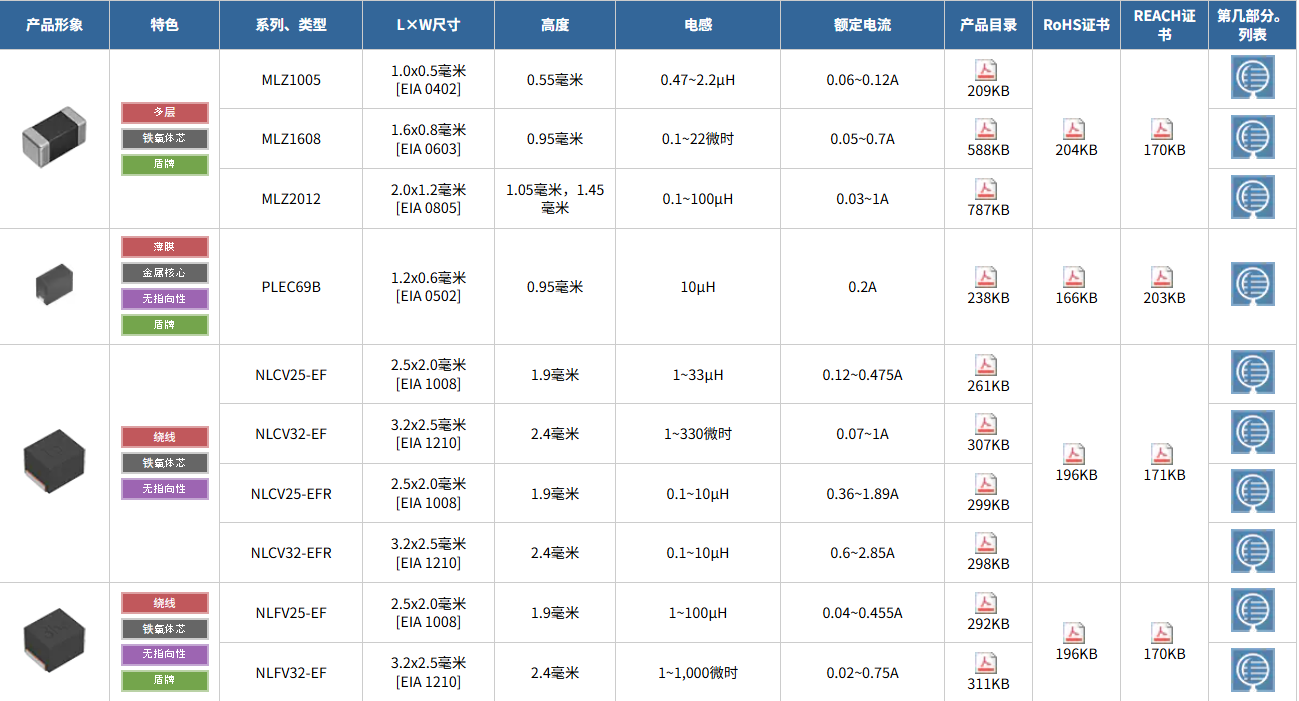
Task: Open the parts list icon for NLFV32-EF
Action: pos(1253,670)
